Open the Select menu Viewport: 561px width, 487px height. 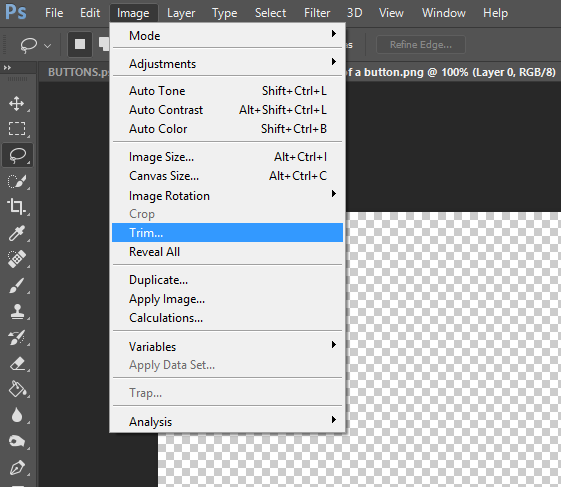pos(270,13)
